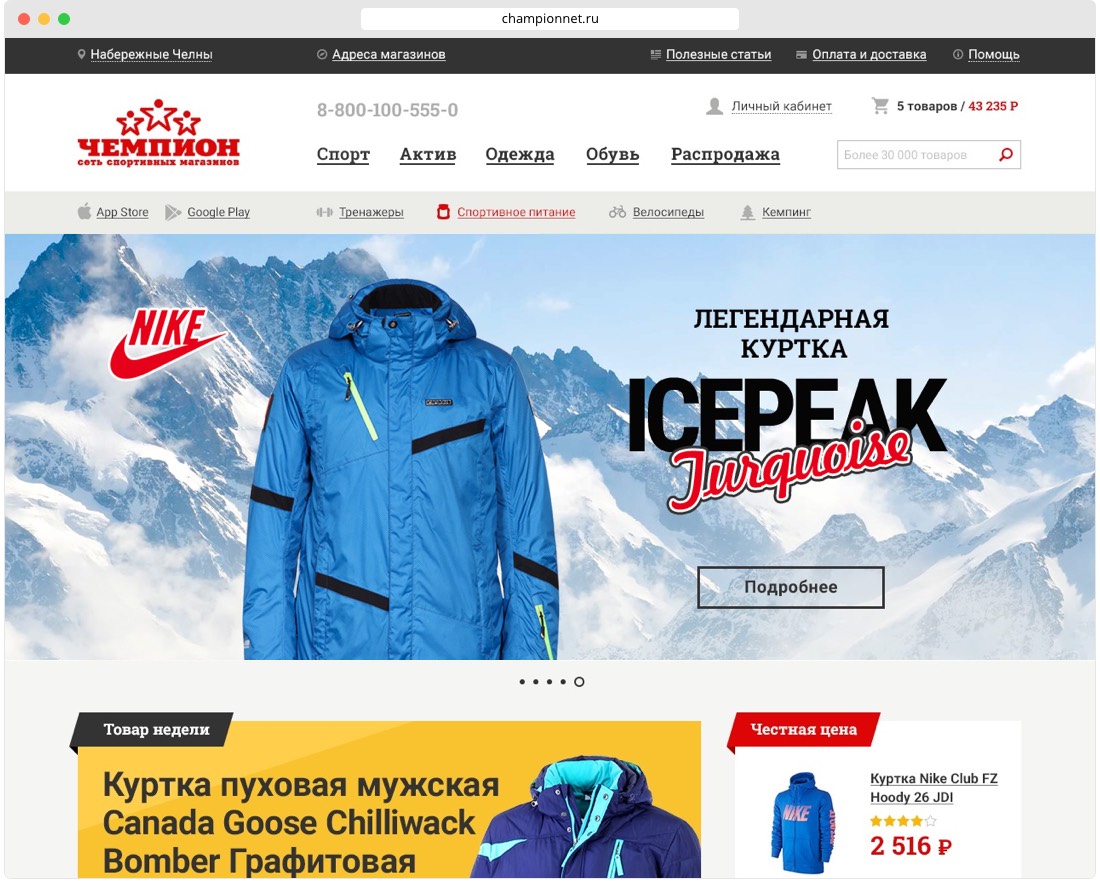Click the location pin icon by Набережные Челны
Viewport: 1100px width, 884px height.
[81, 54]
